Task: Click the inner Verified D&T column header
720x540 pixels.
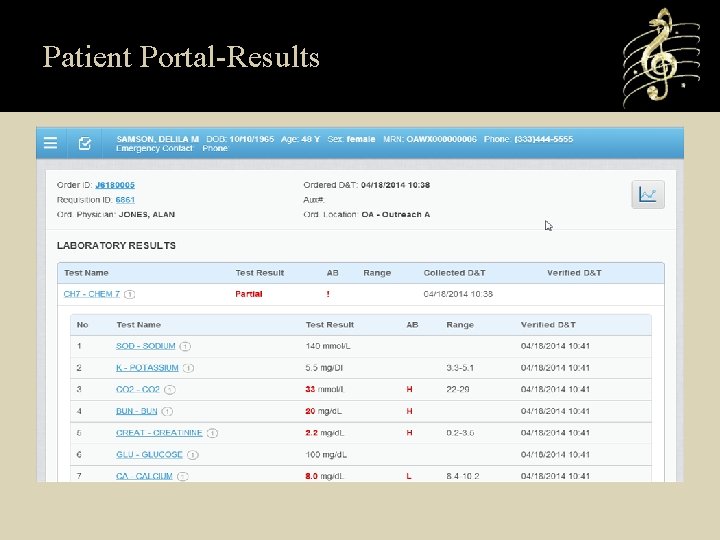Action: 548,325
